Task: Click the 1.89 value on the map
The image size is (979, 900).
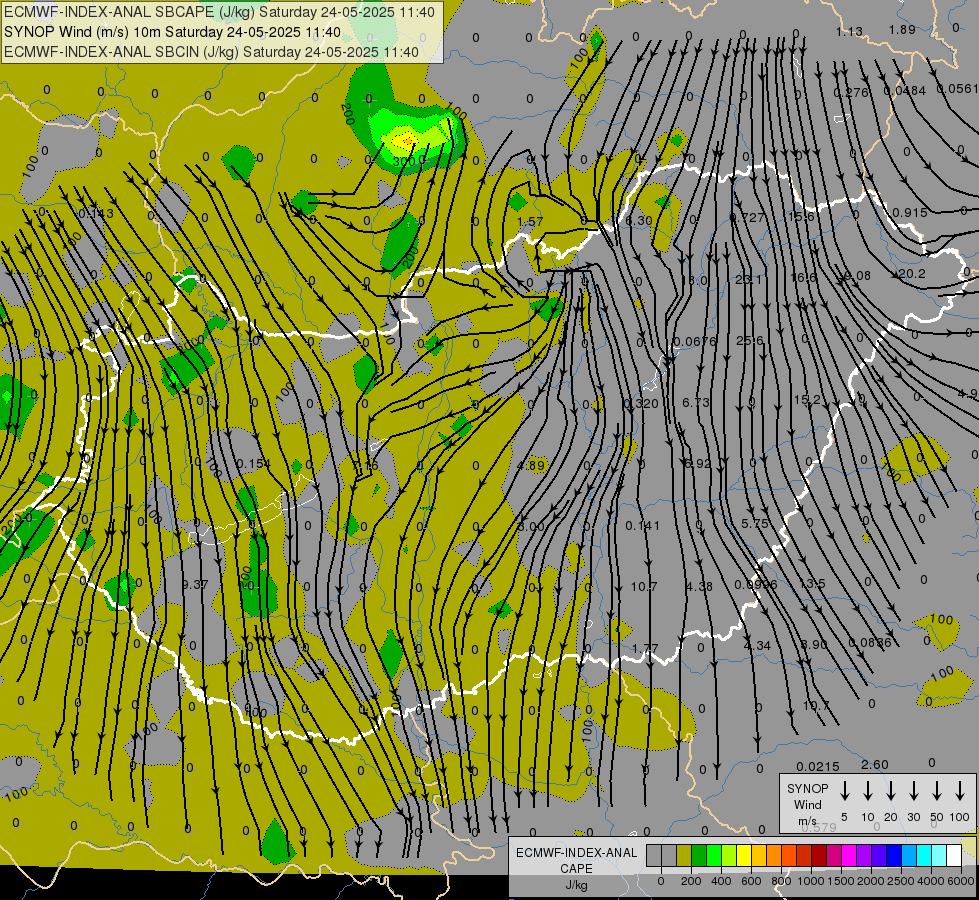Action: [x=902, y=29]
